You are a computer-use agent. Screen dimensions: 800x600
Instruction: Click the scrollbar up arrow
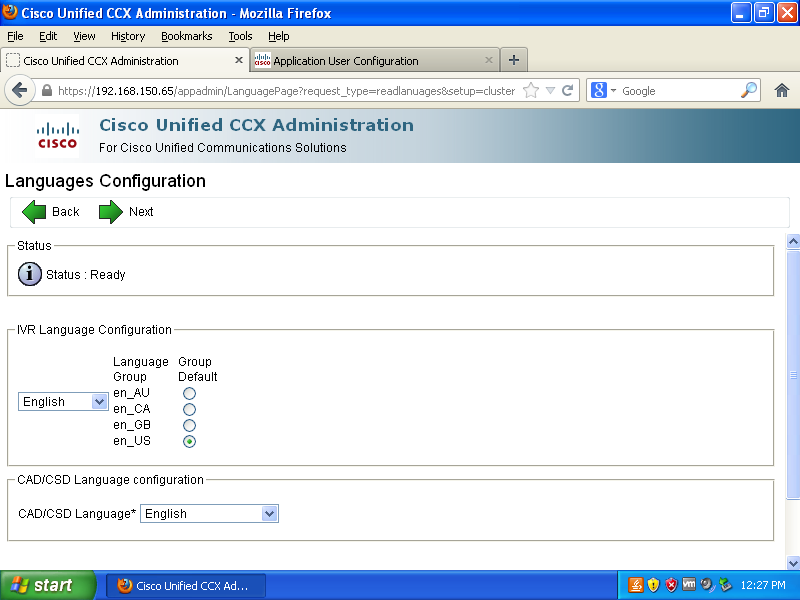click(x=793, y=241)
